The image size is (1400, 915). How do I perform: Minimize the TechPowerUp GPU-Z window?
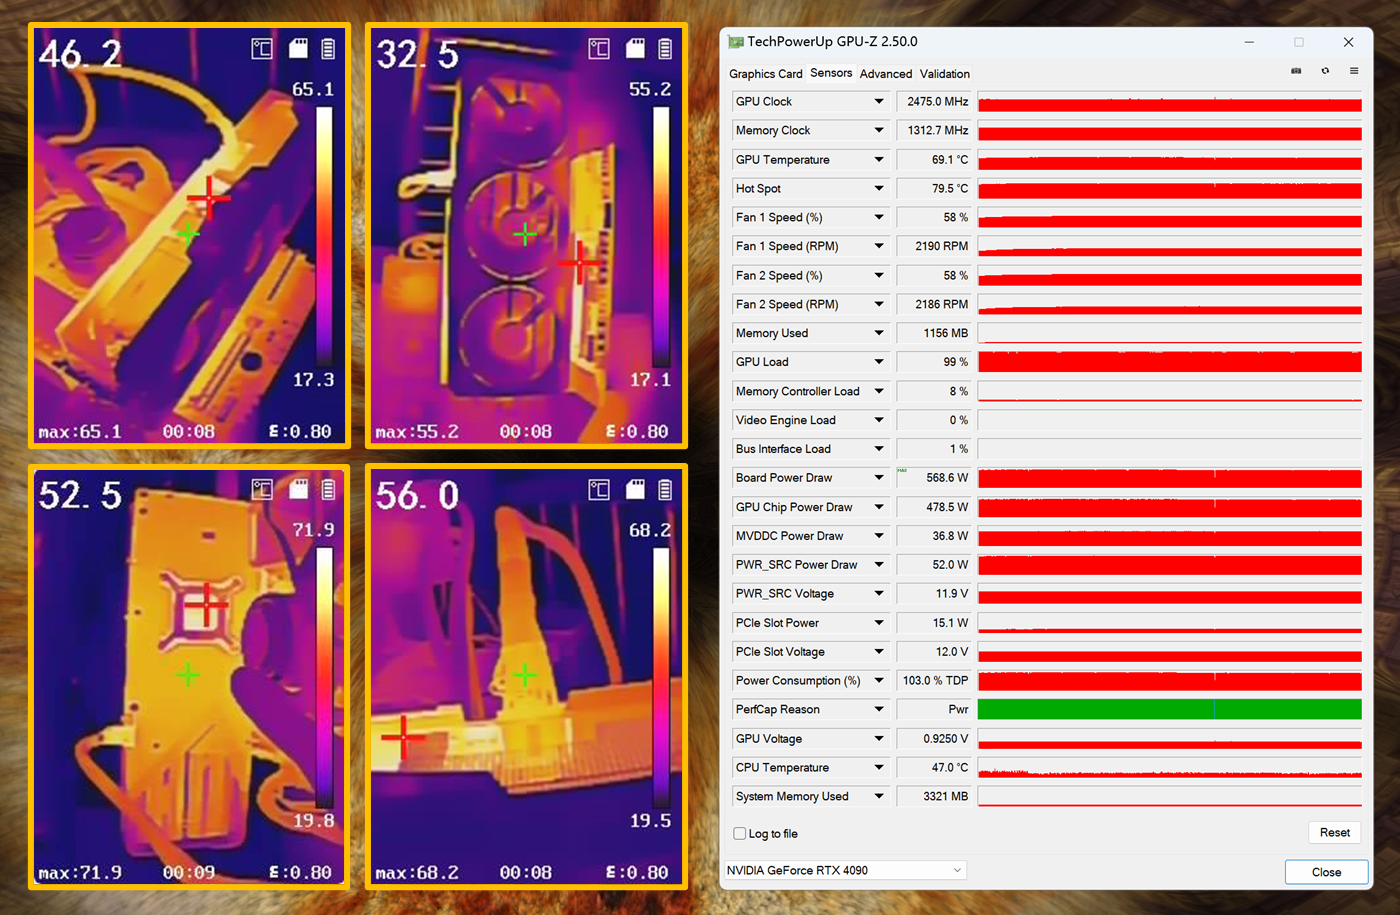pyautogui.click(x=1249, y=42)
